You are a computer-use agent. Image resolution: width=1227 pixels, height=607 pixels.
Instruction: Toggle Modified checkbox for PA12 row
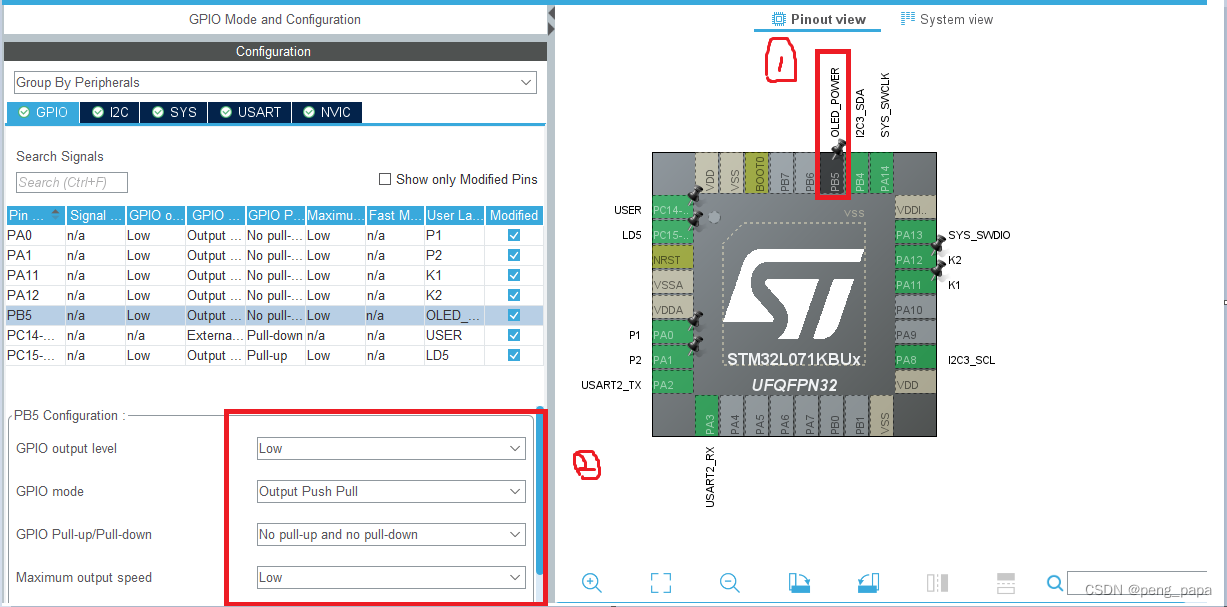point(514,295)
